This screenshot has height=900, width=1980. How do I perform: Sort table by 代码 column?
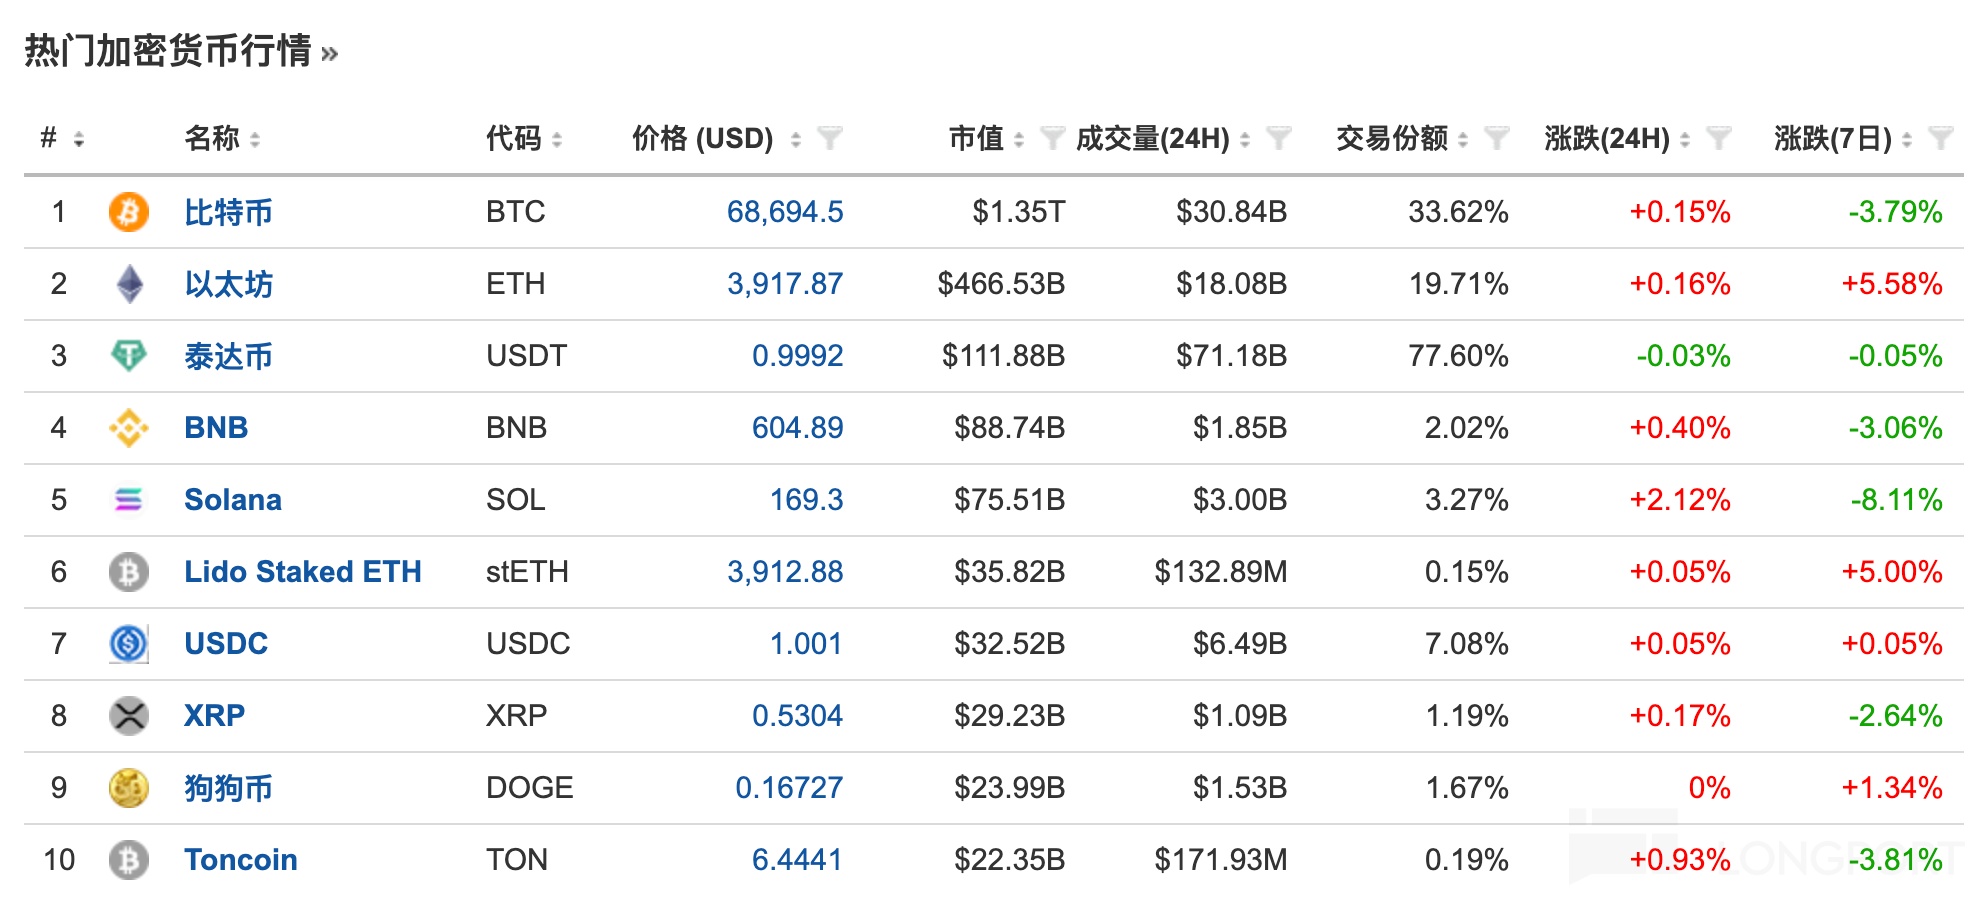click(x=557, y=139)
